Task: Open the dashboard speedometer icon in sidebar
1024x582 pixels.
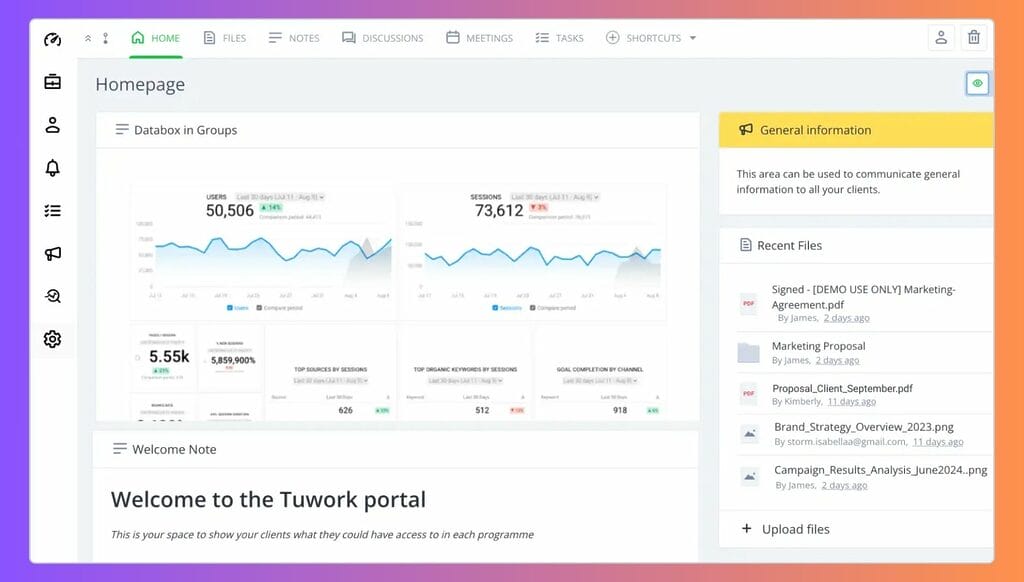Action: pyautogui.click(x=52, y=38)
